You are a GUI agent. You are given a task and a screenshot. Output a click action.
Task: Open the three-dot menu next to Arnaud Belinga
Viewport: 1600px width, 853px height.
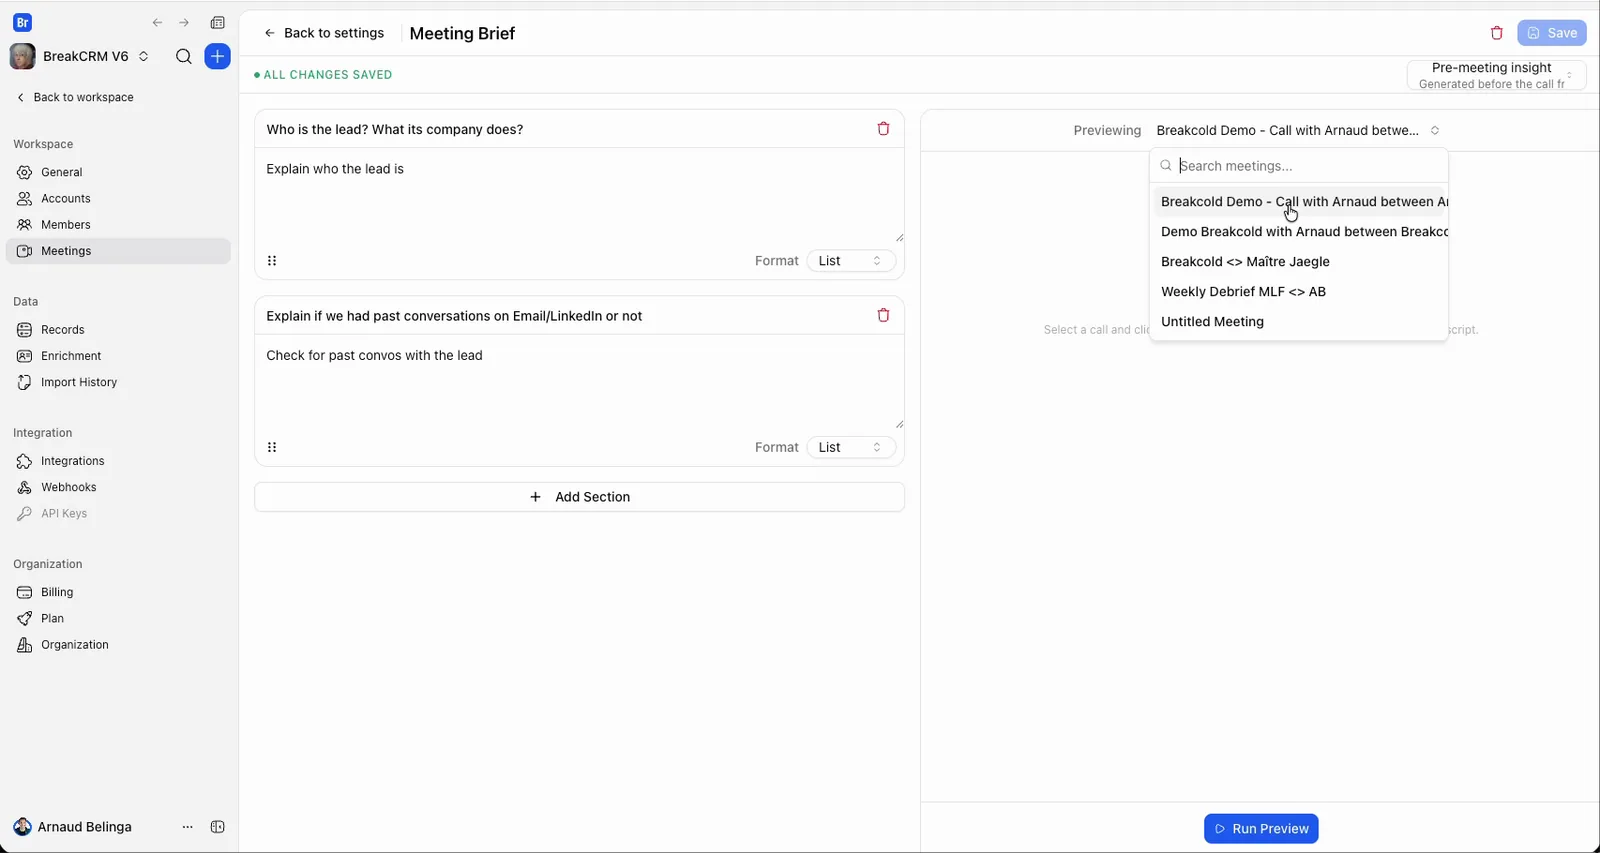pyautogui.click(x=187, y=827)
